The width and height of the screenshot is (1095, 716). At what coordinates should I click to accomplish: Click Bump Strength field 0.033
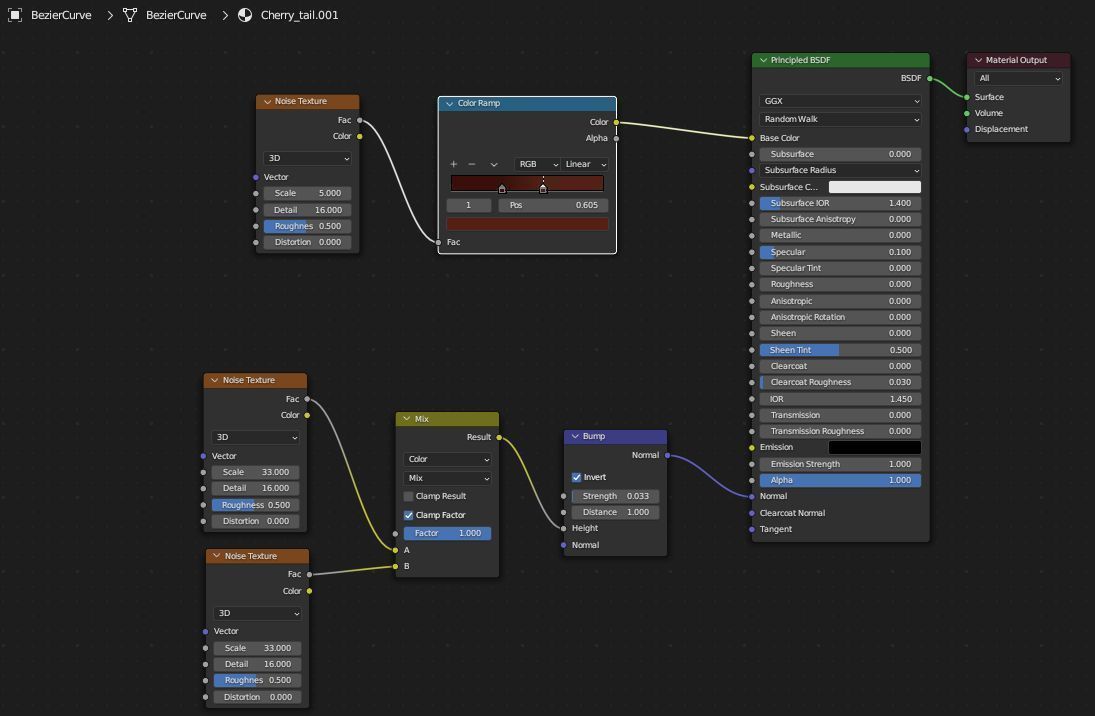tap(615, 497)
